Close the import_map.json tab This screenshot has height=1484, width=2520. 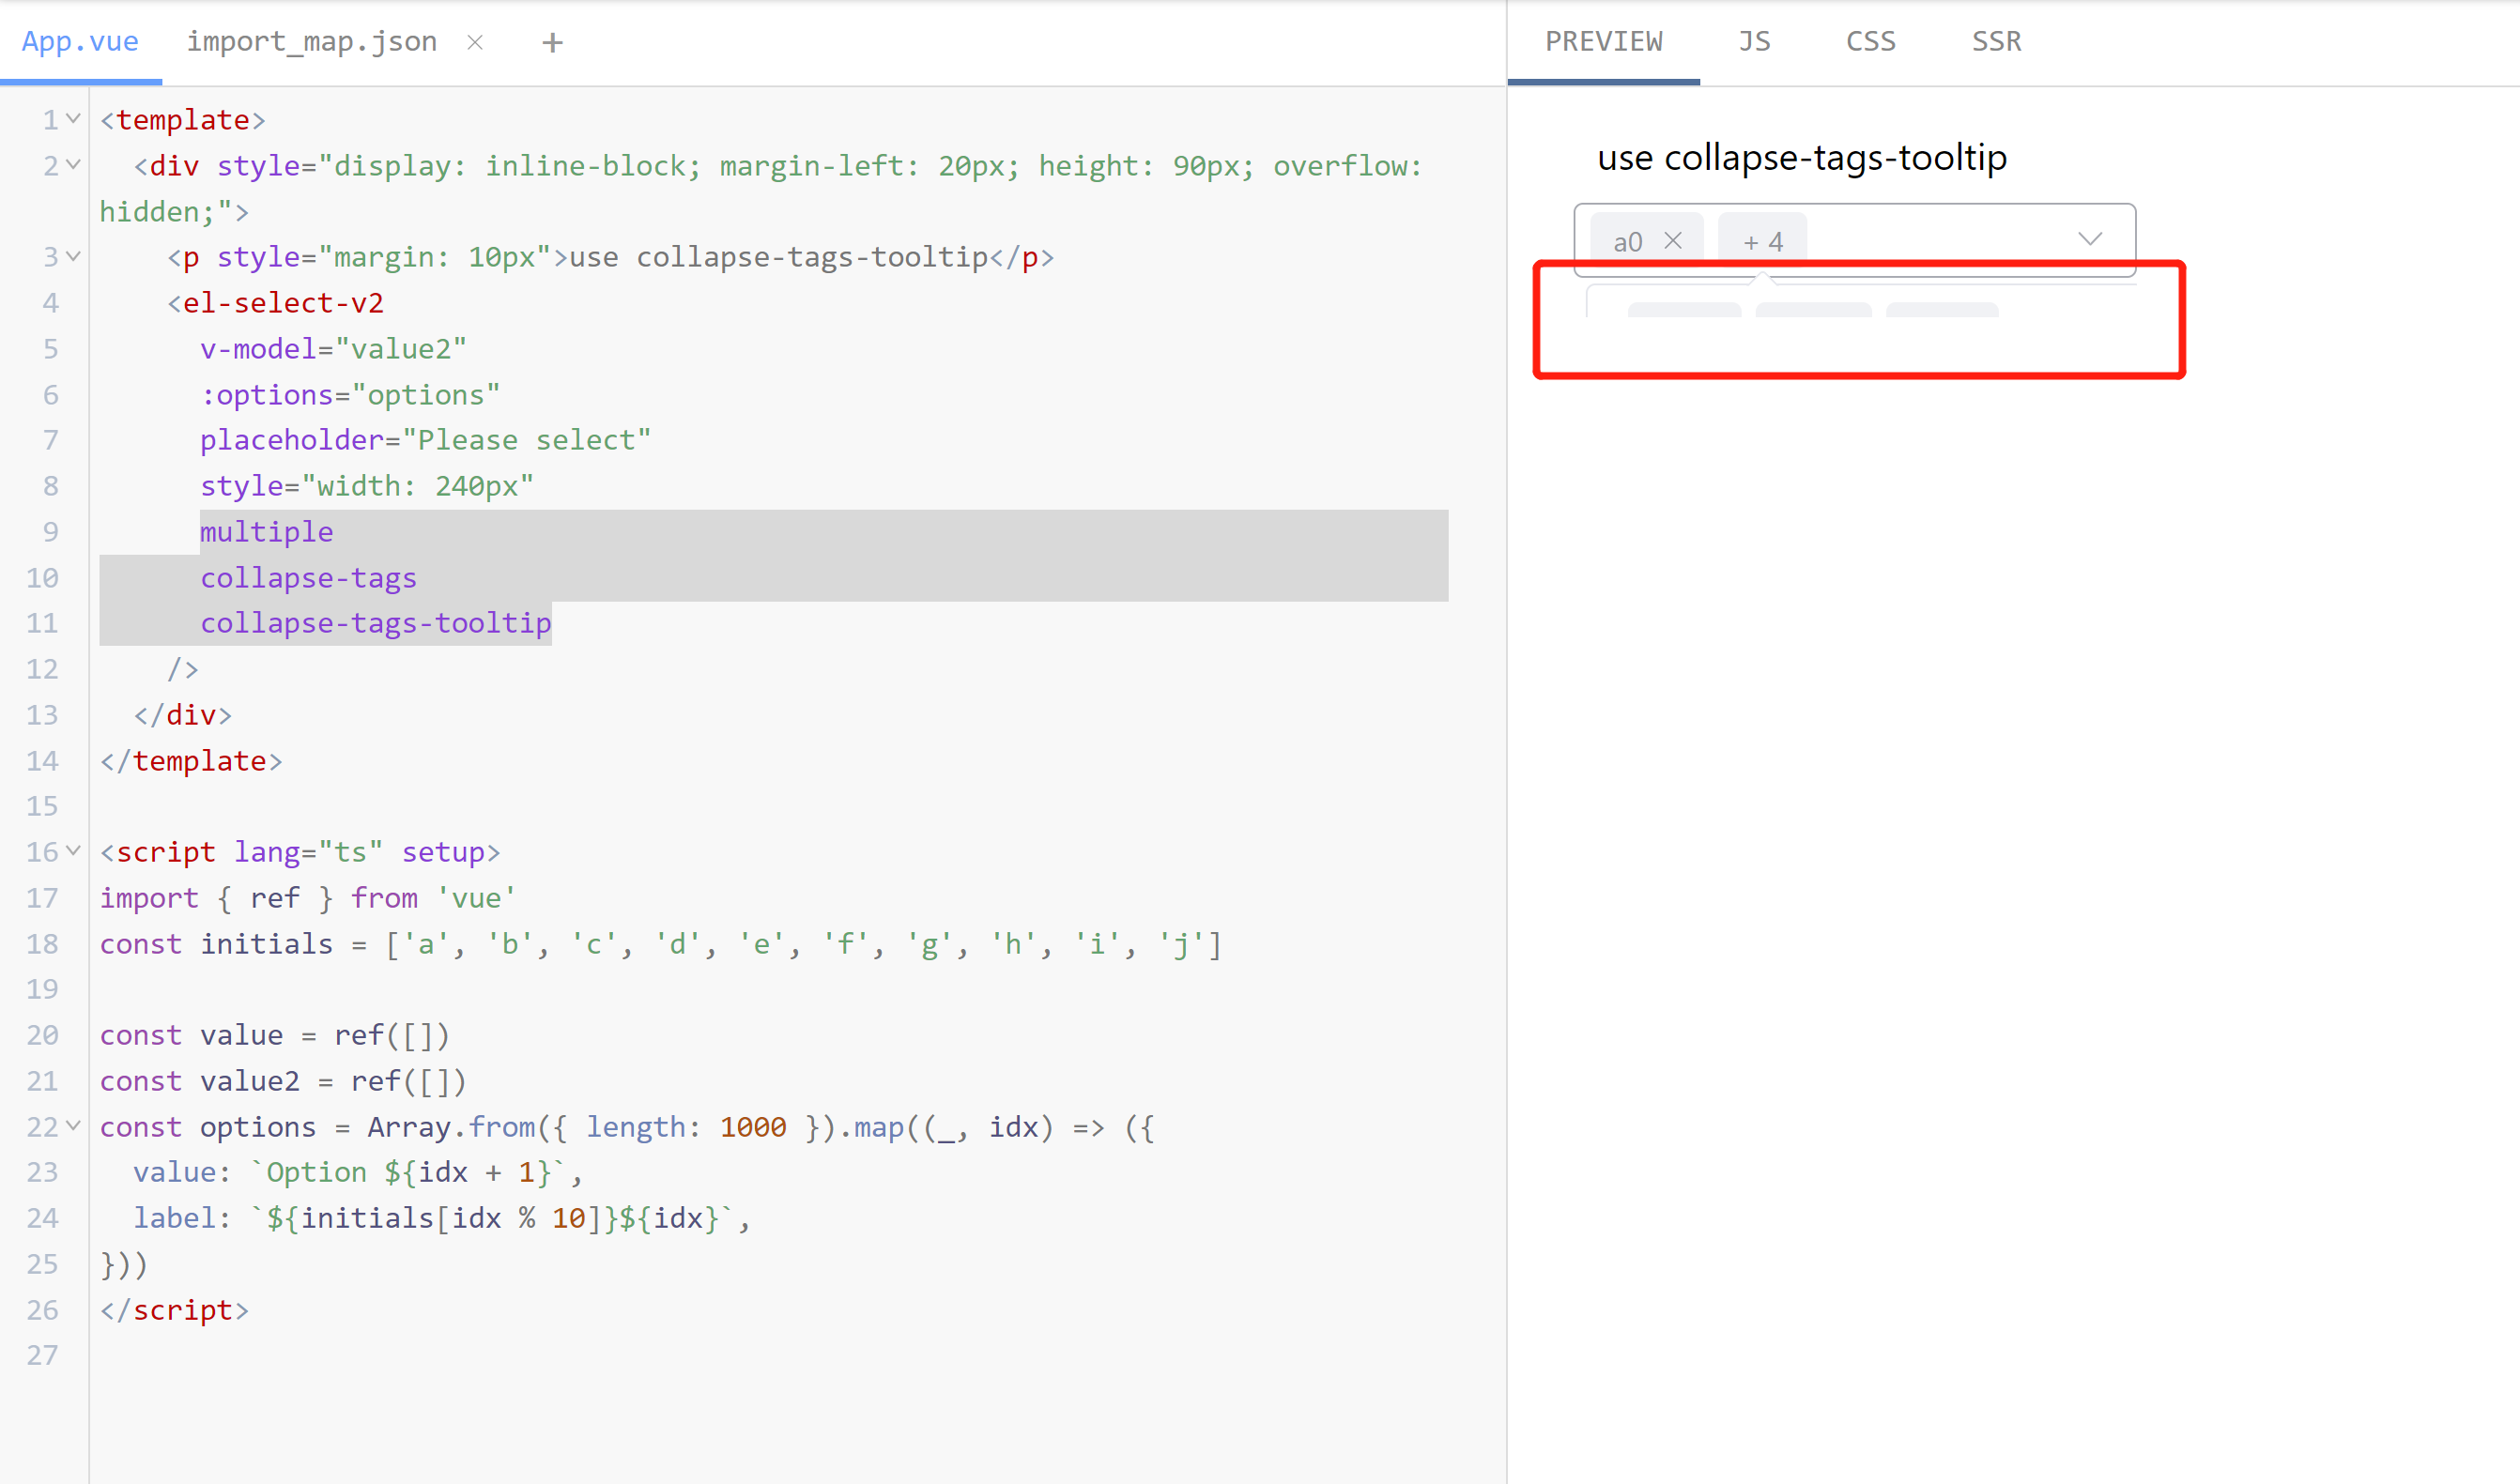pos(475,42)
